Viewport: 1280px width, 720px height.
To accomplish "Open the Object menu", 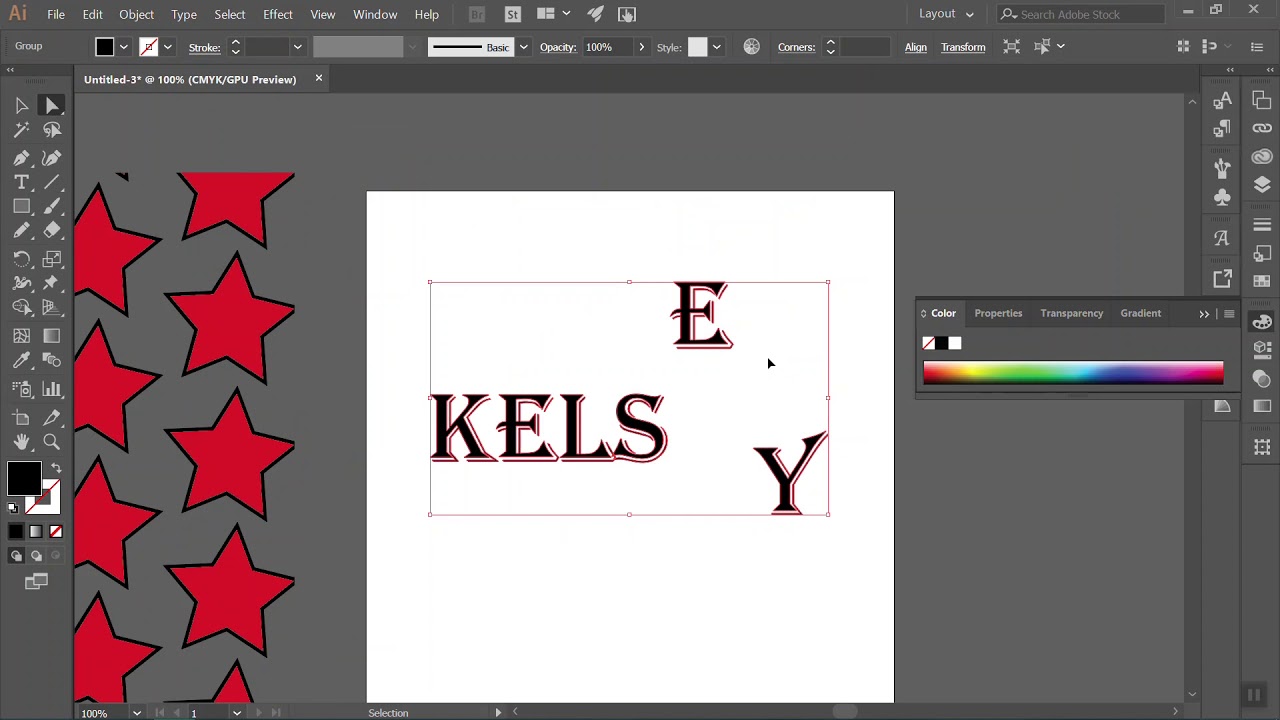I will tap(136, 14).
